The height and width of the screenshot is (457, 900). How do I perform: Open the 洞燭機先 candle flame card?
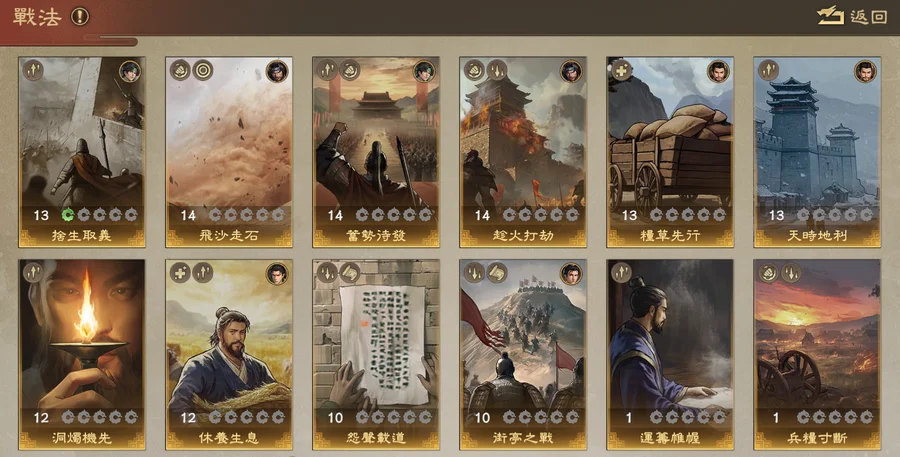click(82, 355)
